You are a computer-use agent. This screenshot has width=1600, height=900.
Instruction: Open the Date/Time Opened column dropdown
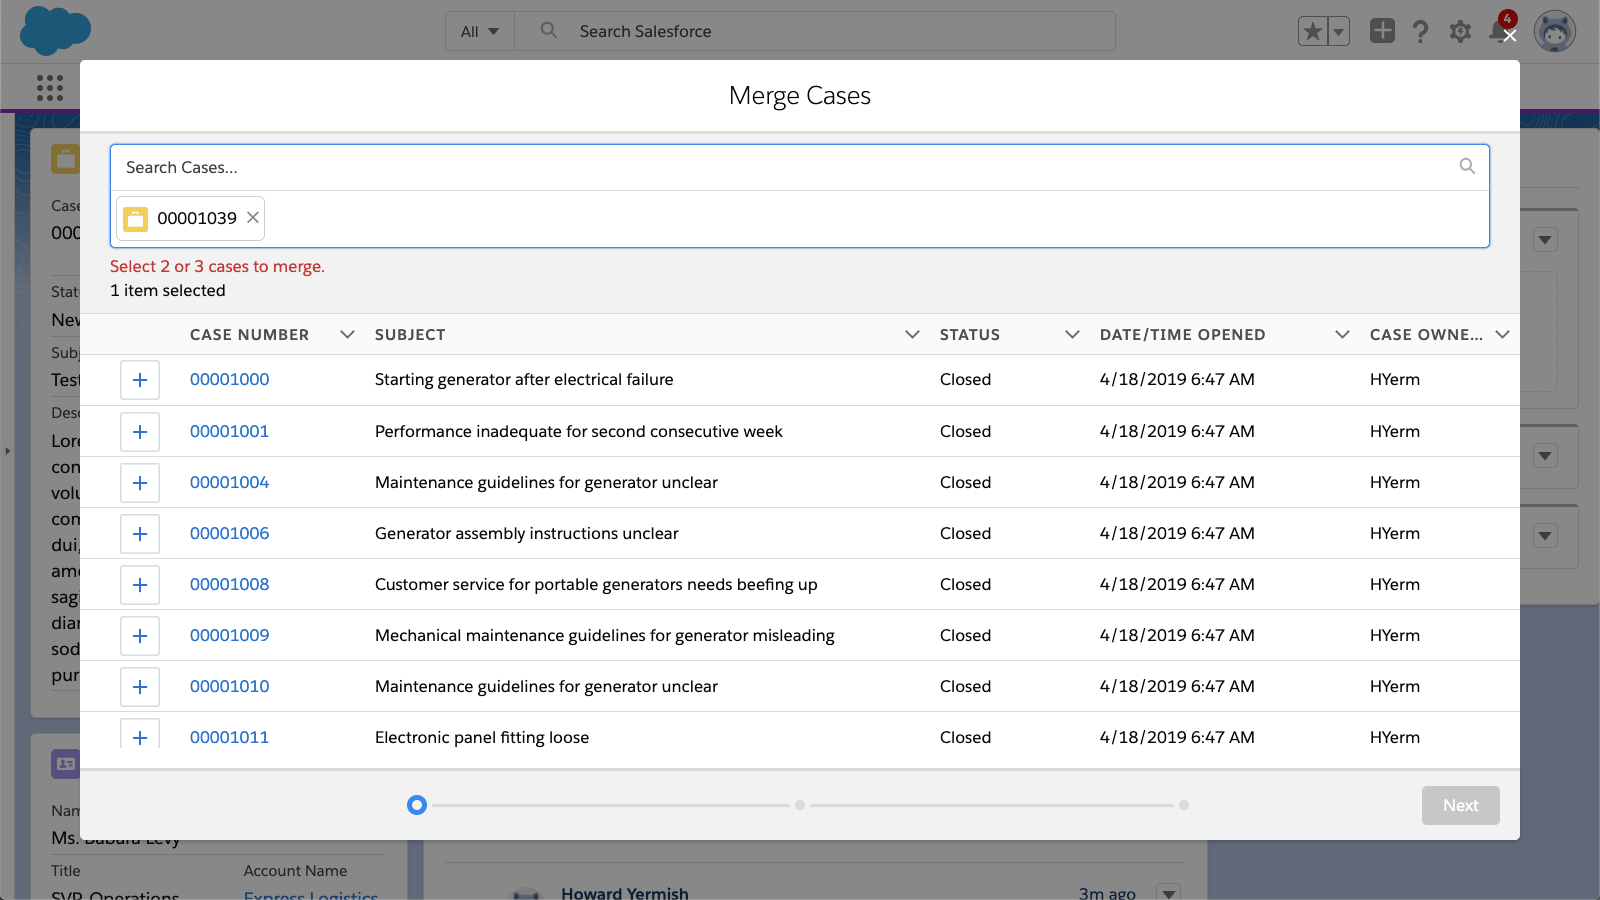click(1341, 334)
